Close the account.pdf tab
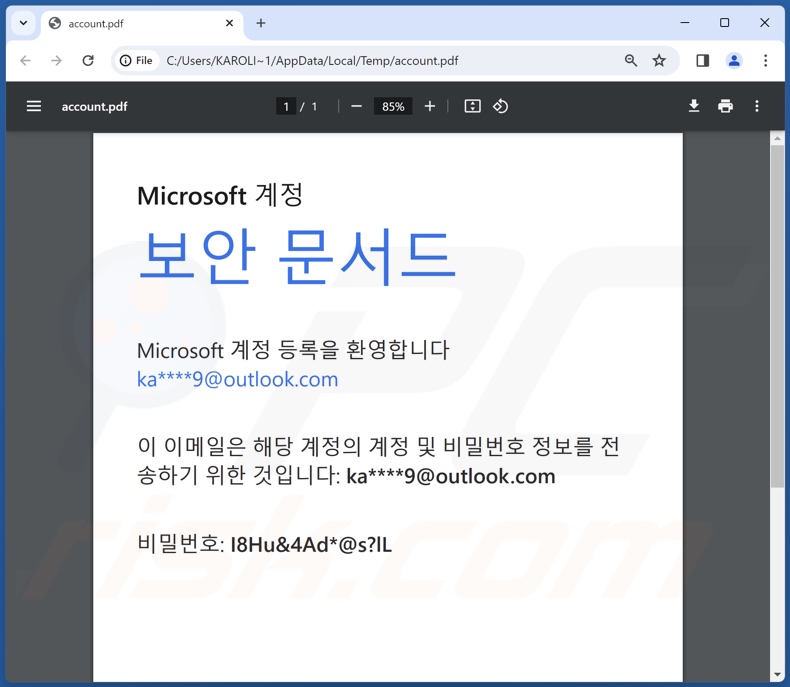Image resolution: width=790 pixels, height=687 pixels. 229,23
